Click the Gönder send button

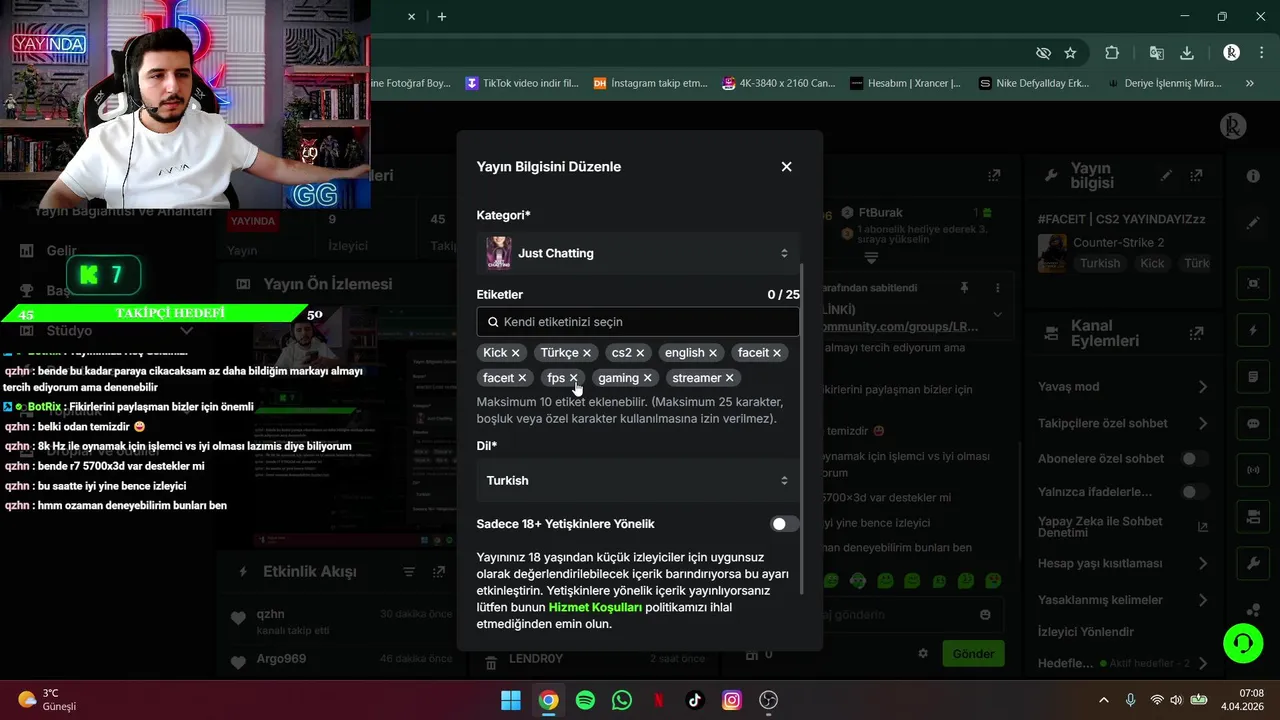pyautogui.click(x=973, y=654)
